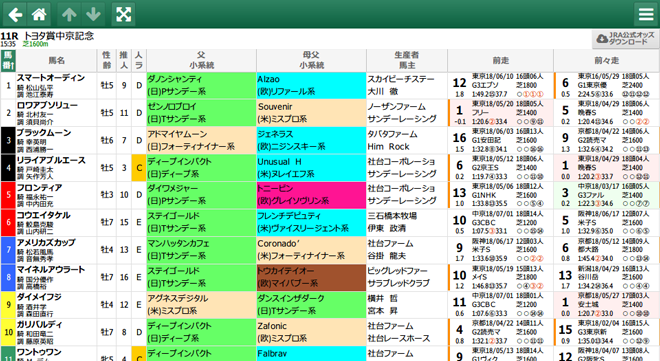The image size is (660, 361).
Task: Select sire cell ゼンノロブロイ
Action: coord(201,113)
